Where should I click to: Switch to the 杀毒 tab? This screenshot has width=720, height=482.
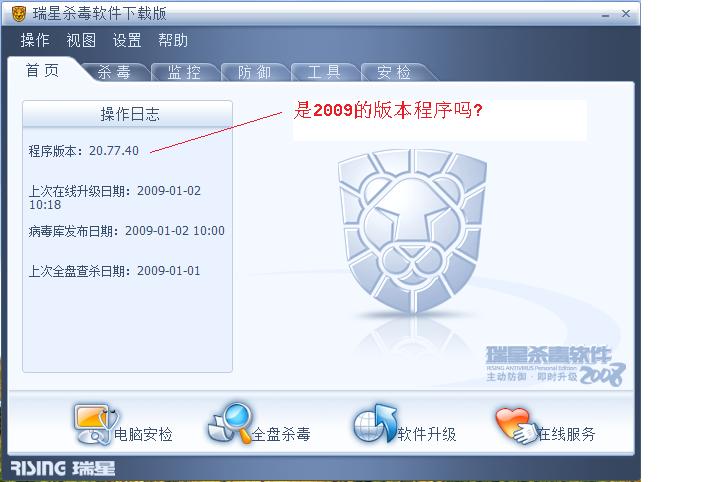[x=114, y=72]
